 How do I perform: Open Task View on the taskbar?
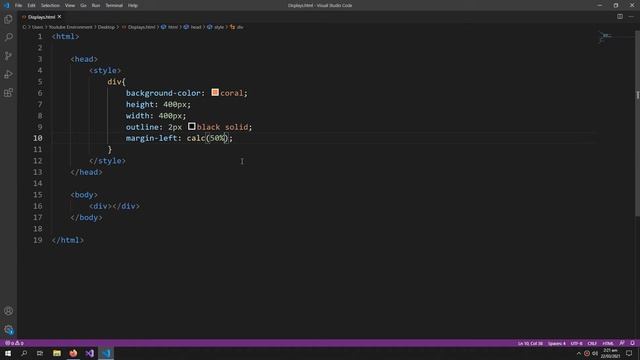40,353
